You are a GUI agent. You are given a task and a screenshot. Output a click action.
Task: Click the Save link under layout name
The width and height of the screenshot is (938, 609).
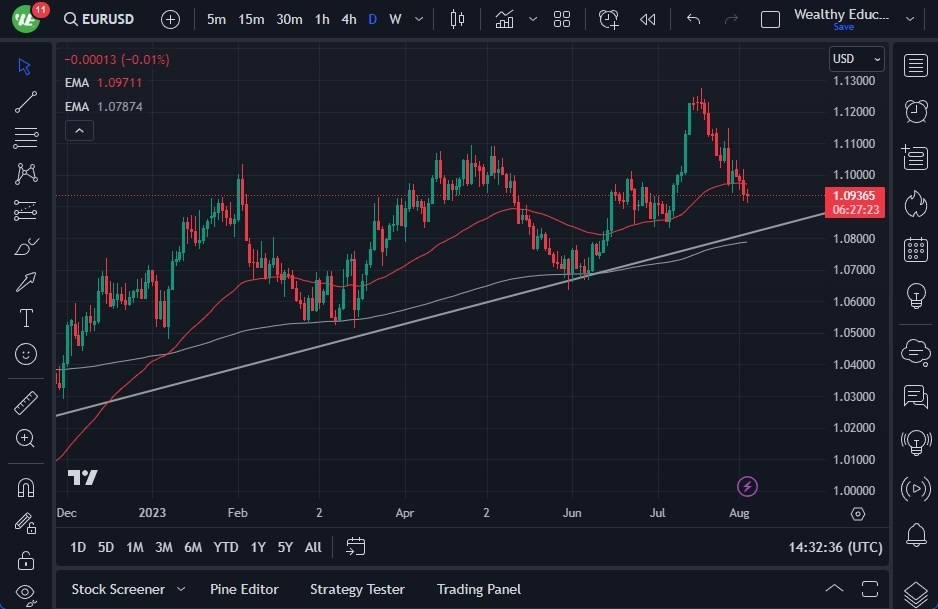(x=844, y=27)
